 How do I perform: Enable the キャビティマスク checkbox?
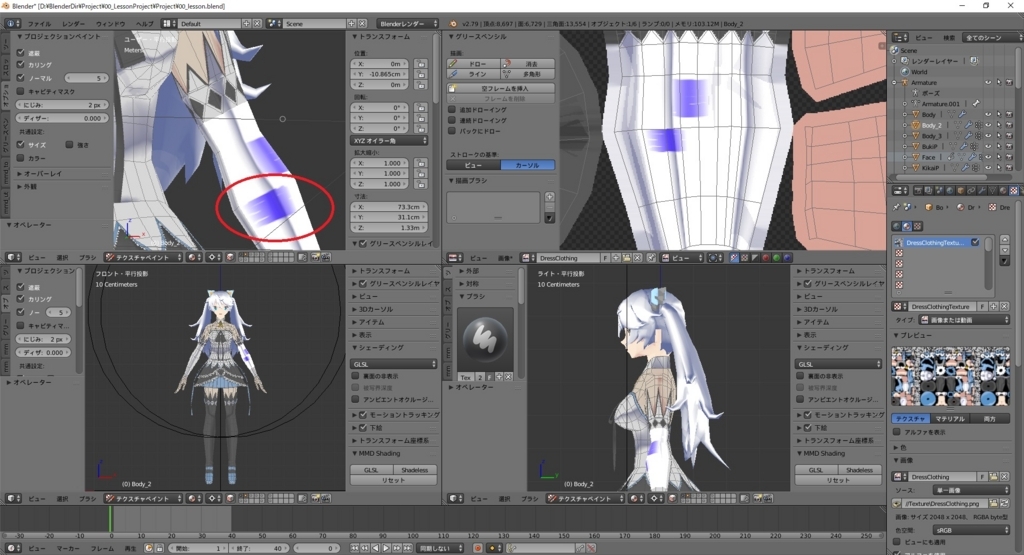[x=21, y=91]
